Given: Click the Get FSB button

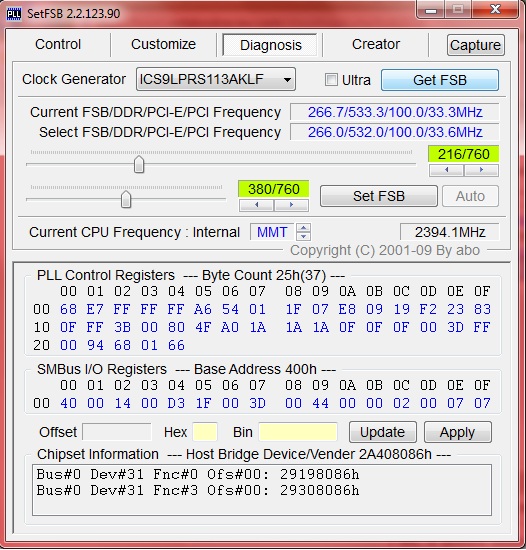Looking at the screenshot, I should (x=440, y=80).
